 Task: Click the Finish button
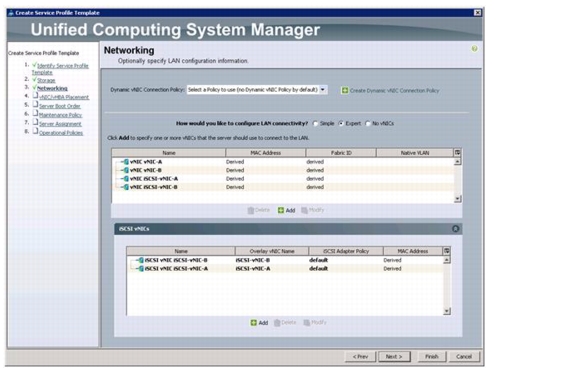click(432, 356)
